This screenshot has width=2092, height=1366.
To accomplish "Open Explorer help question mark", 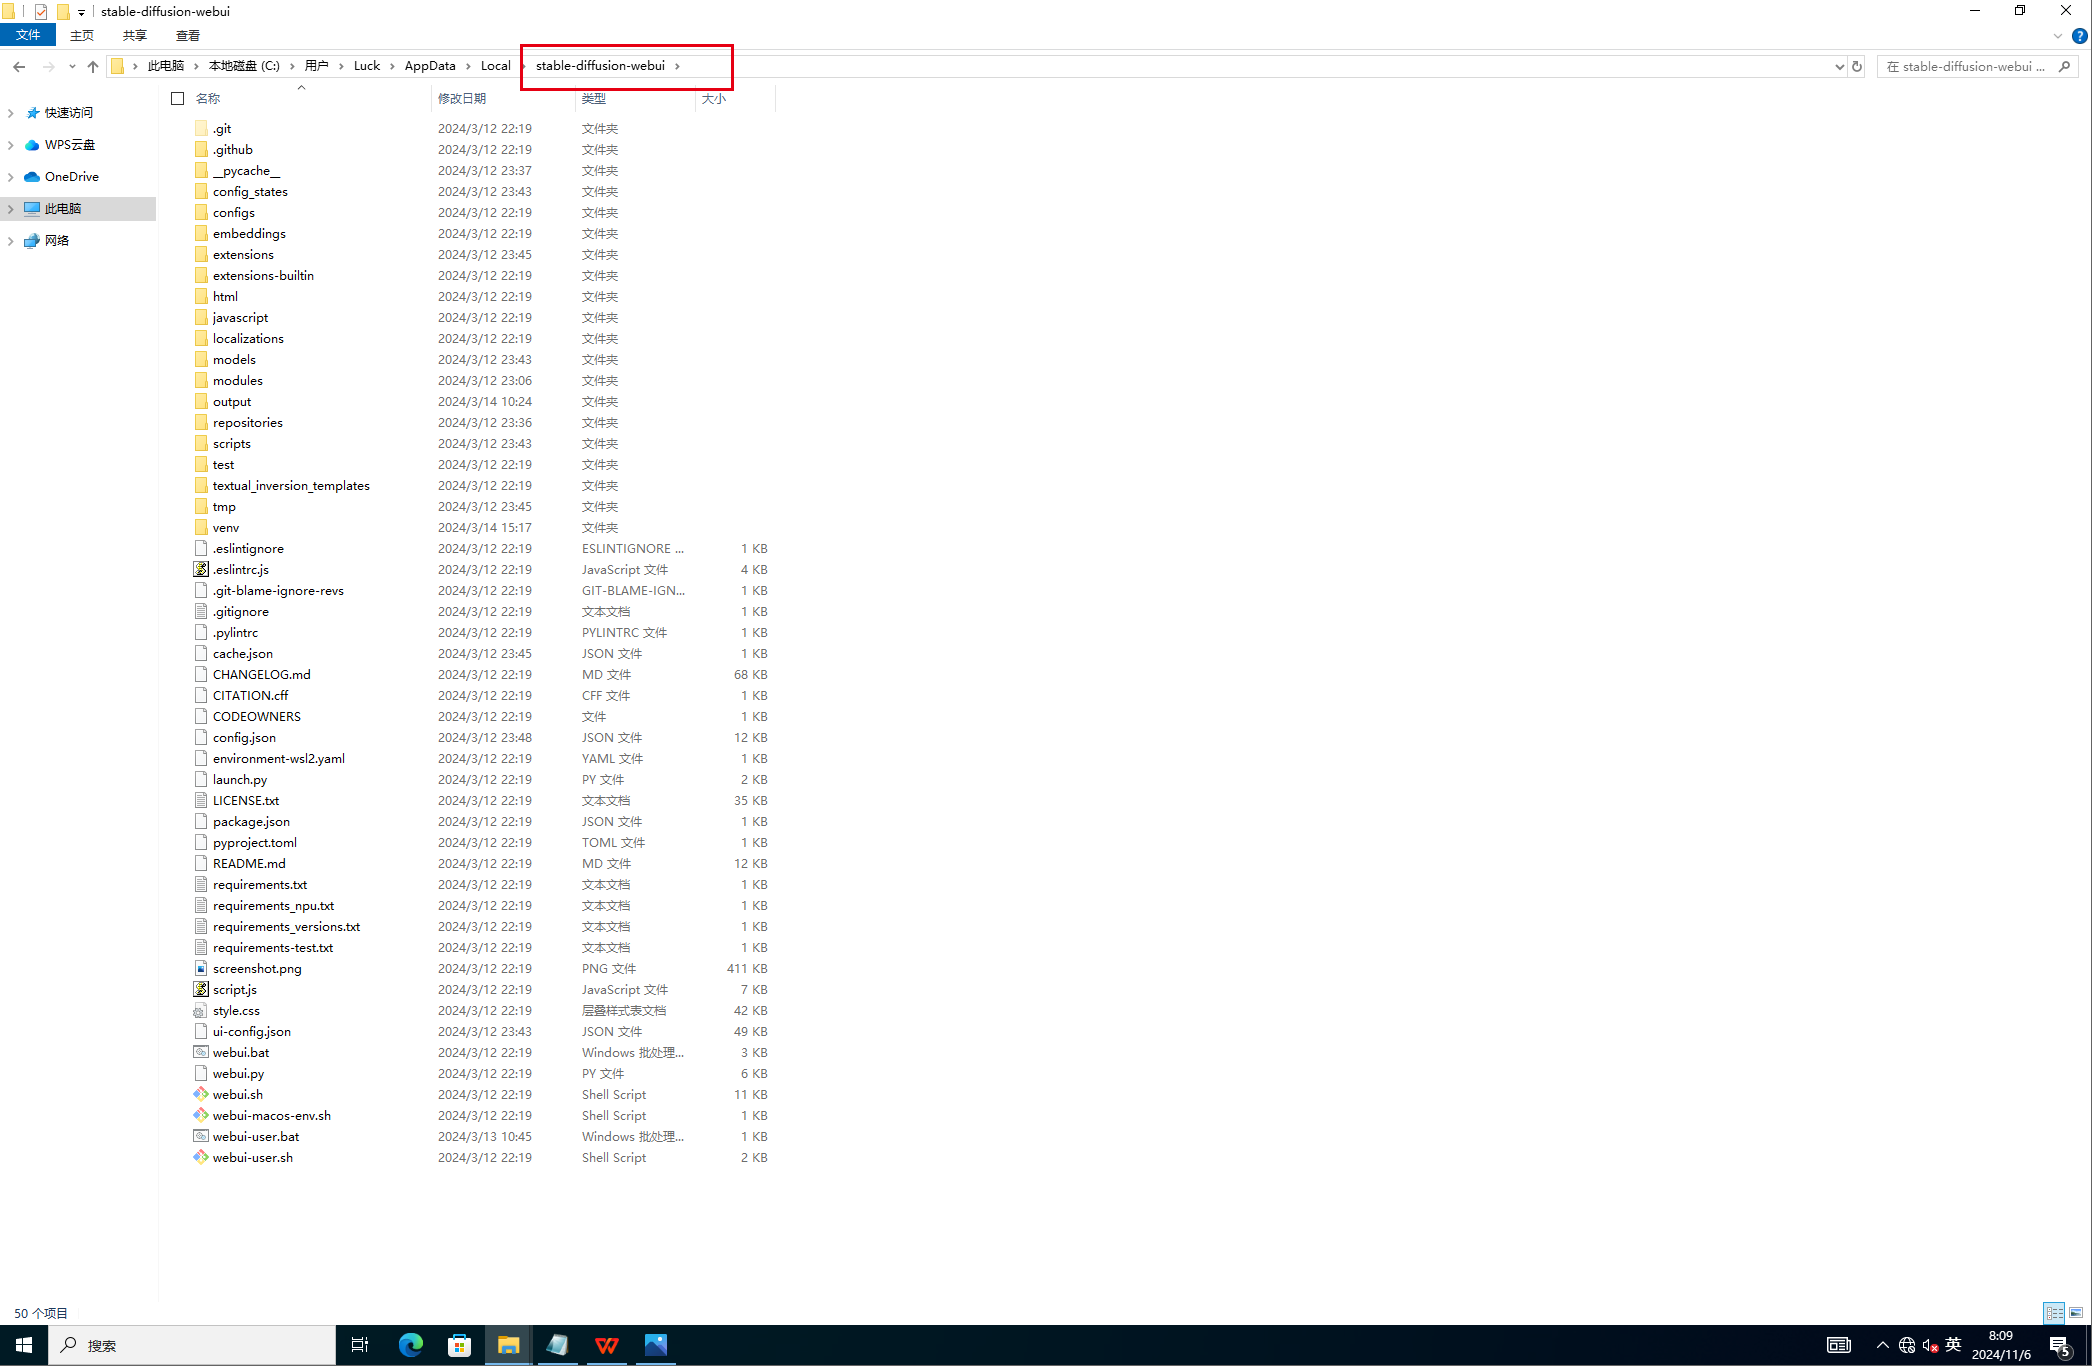I will coord(2080,36).
